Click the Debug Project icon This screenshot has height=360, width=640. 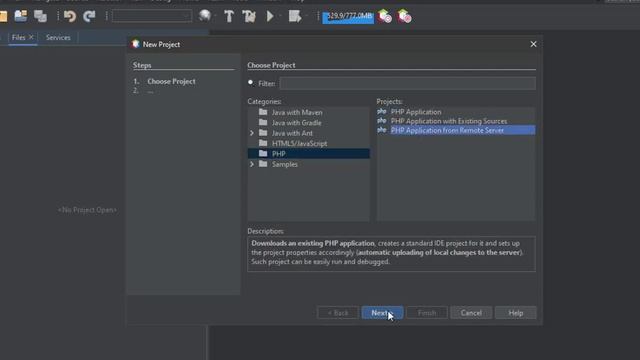(295, 16)
